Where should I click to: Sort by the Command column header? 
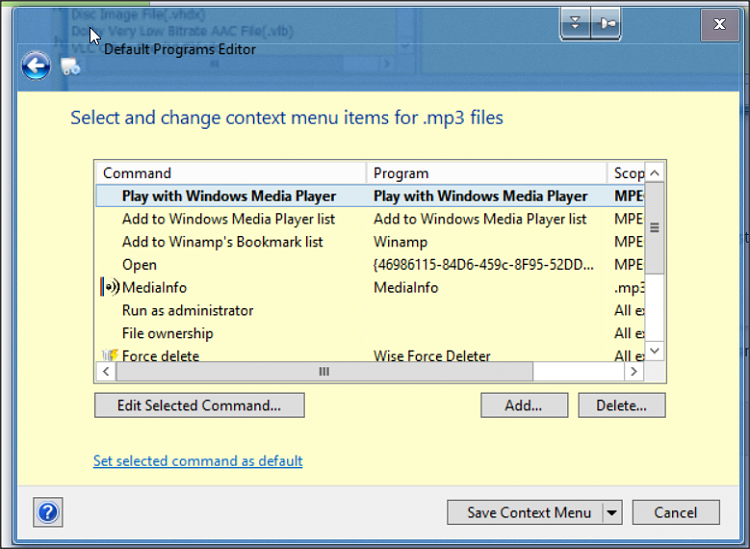click(232, 173)
